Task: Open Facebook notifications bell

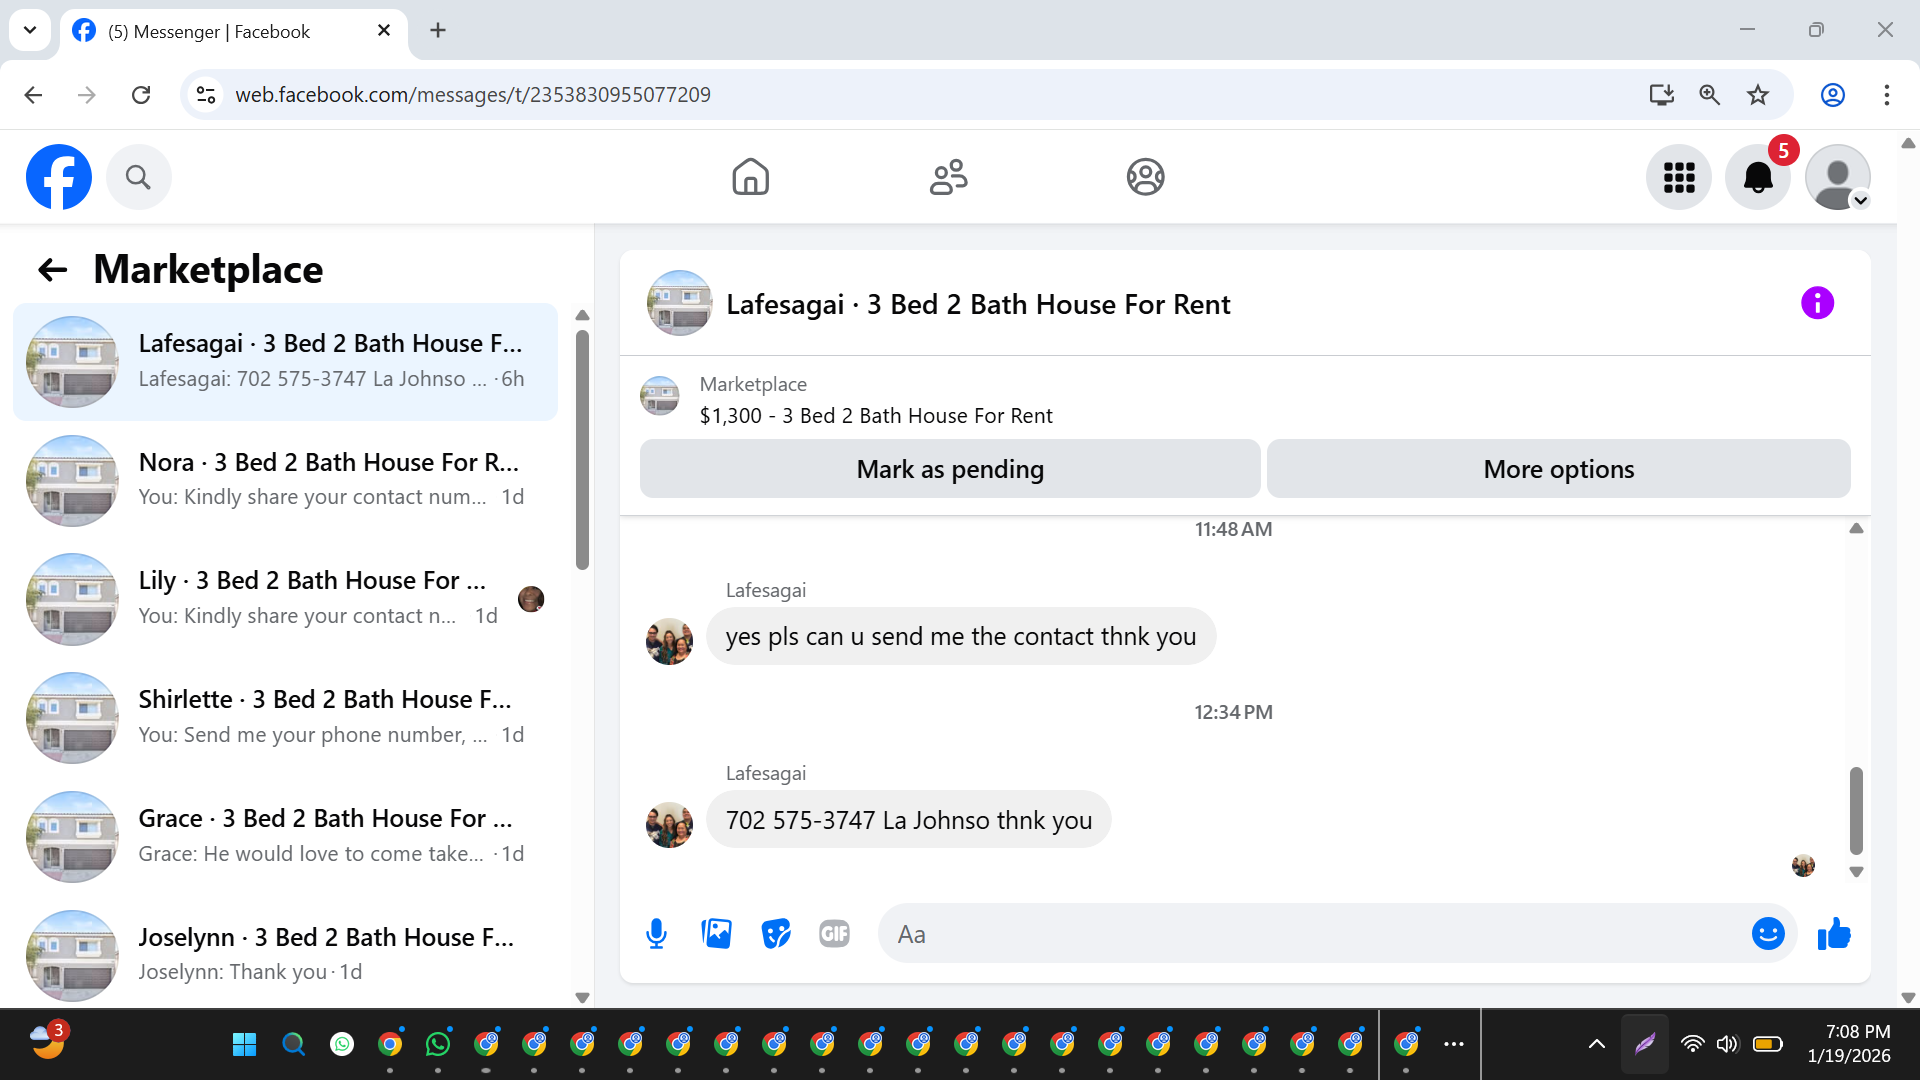Action: tap(1757, 178)
